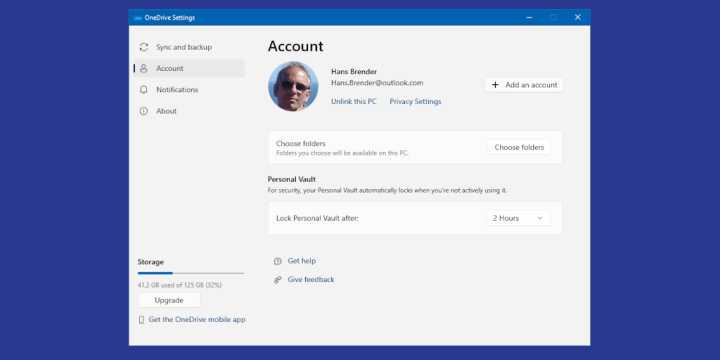720x360 pixels.
Task: Click the Get help question icon
Action: (277, 261)
